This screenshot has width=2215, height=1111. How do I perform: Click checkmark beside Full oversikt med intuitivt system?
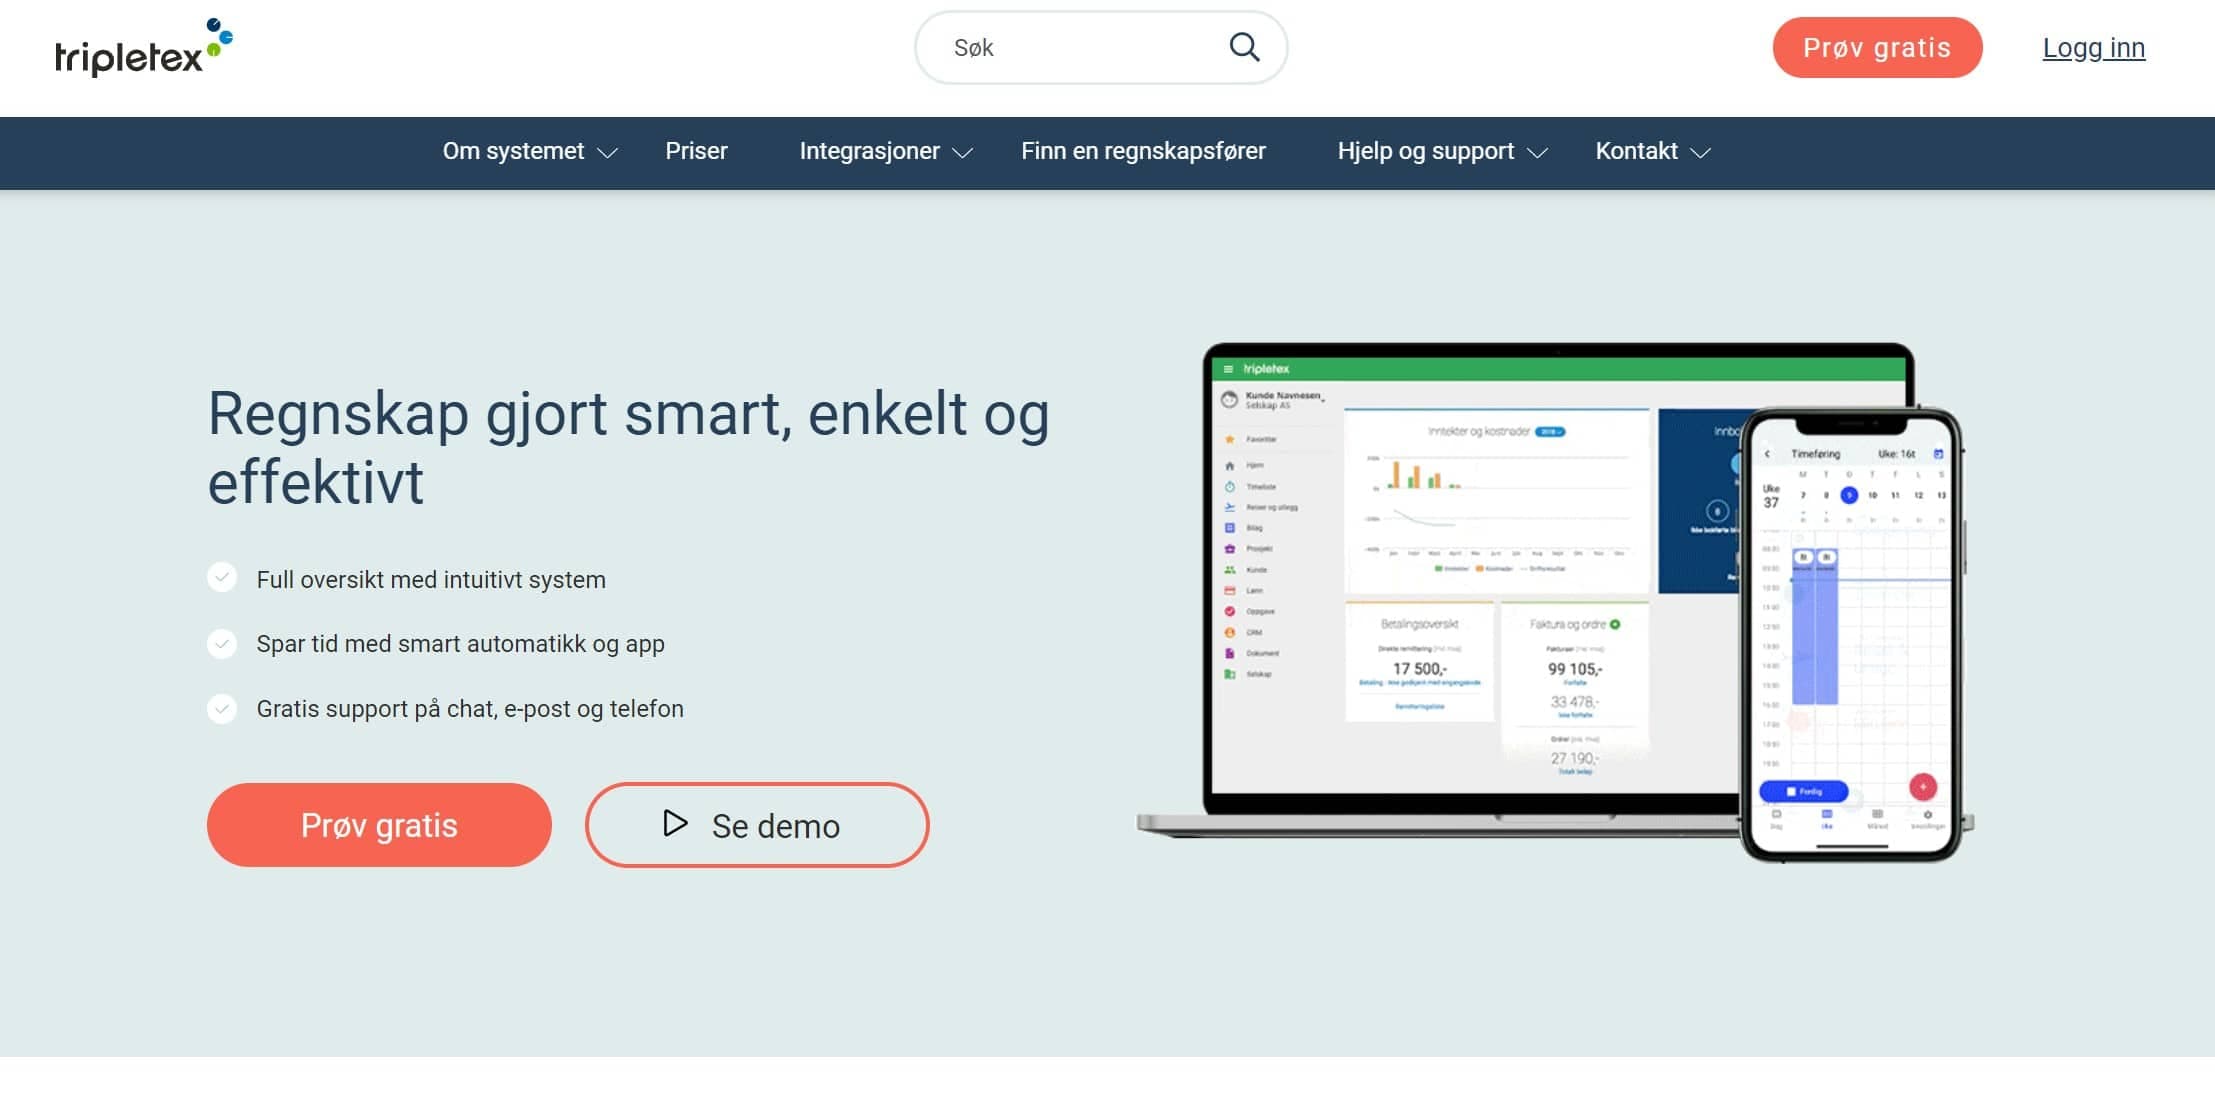point(222,578)
